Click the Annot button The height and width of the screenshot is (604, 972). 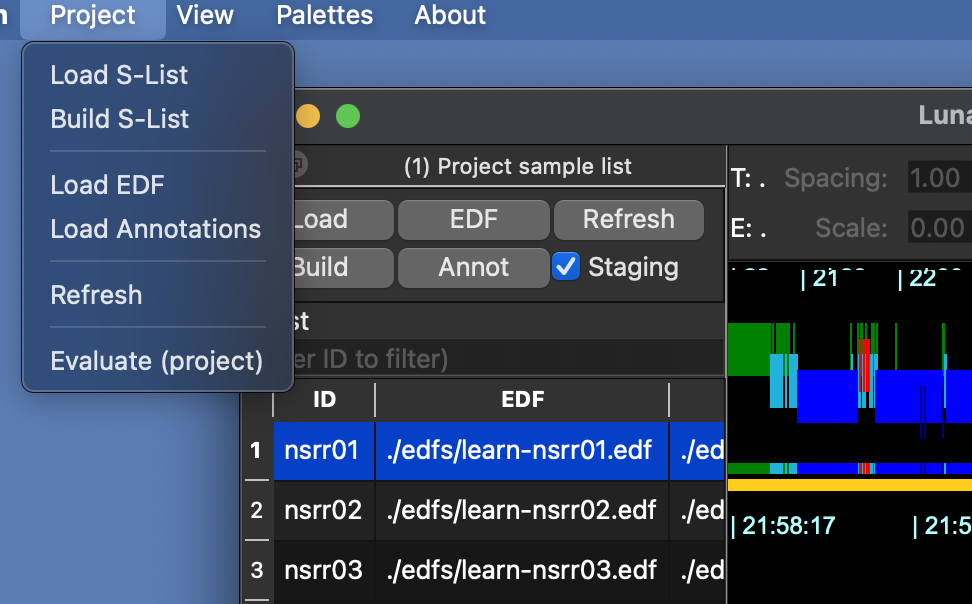[x=473, y=267]
